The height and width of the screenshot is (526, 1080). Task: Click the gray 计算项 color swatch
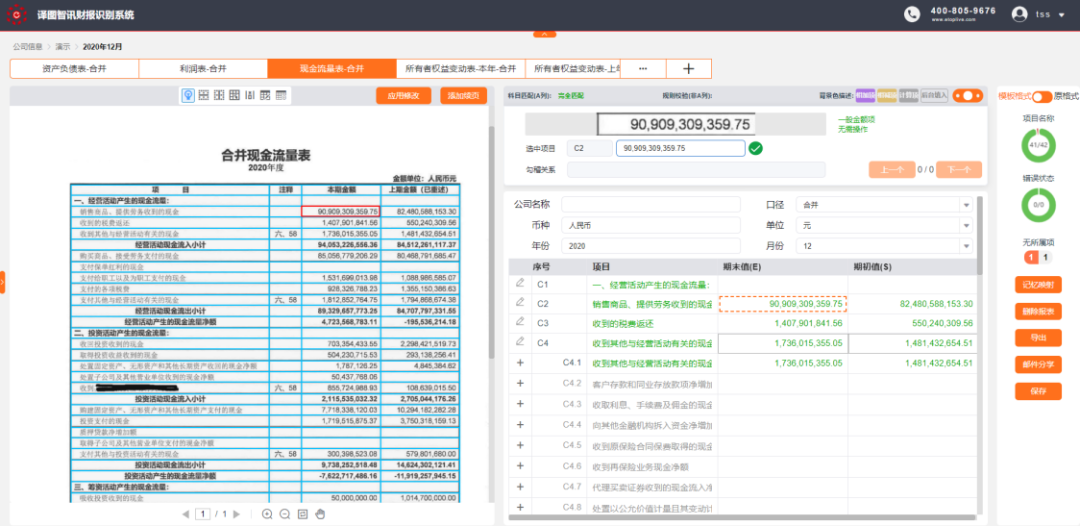click(908, 96)
